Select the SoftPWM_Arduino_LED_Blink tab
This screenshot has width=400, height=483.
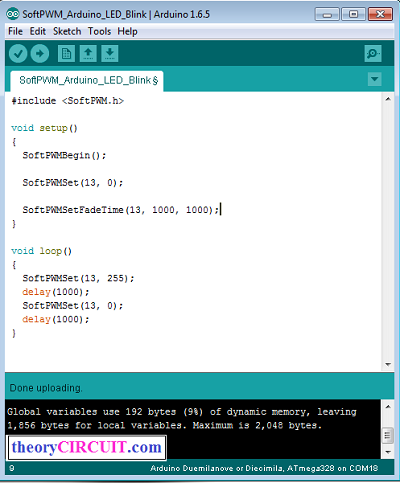(x=87, y=81)
